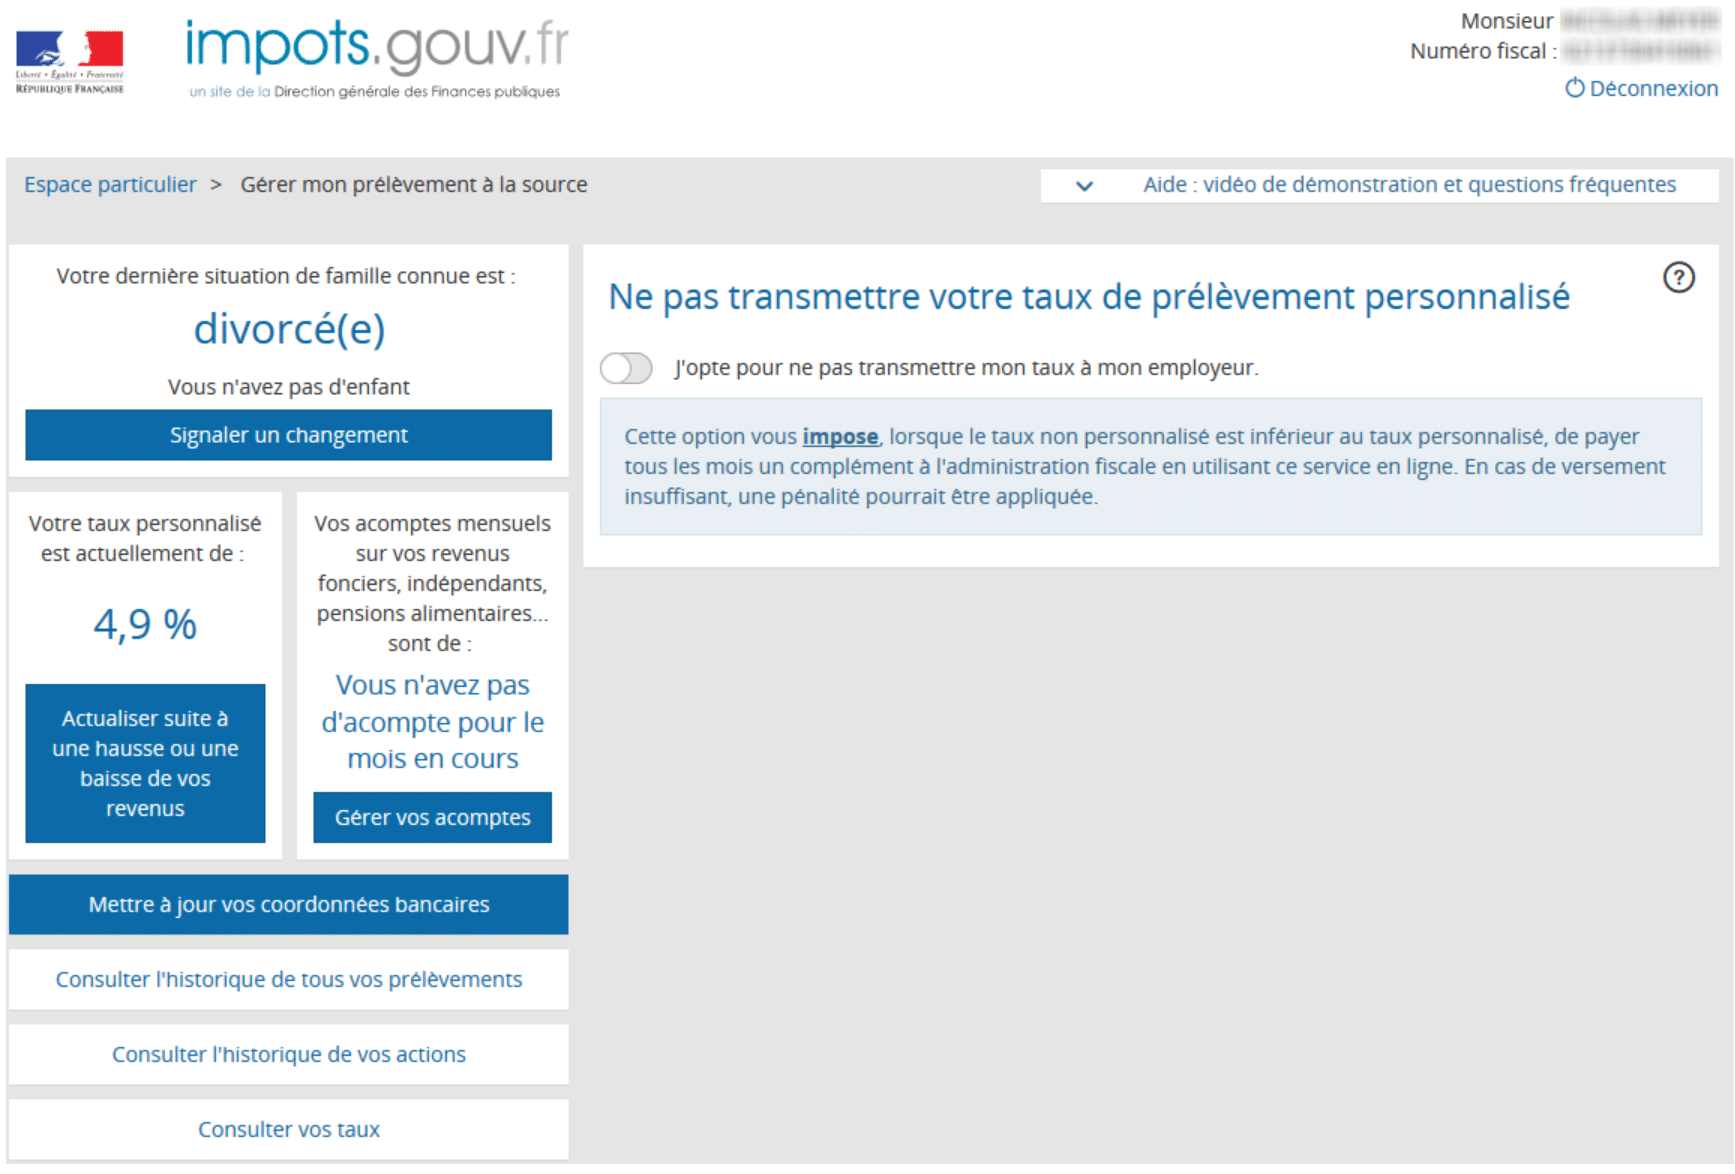This screenshot has width=1735, height=1174.
Task: Select Mettre à jour vos coordonnées bancaires
Action: click(x=288, y=904)
